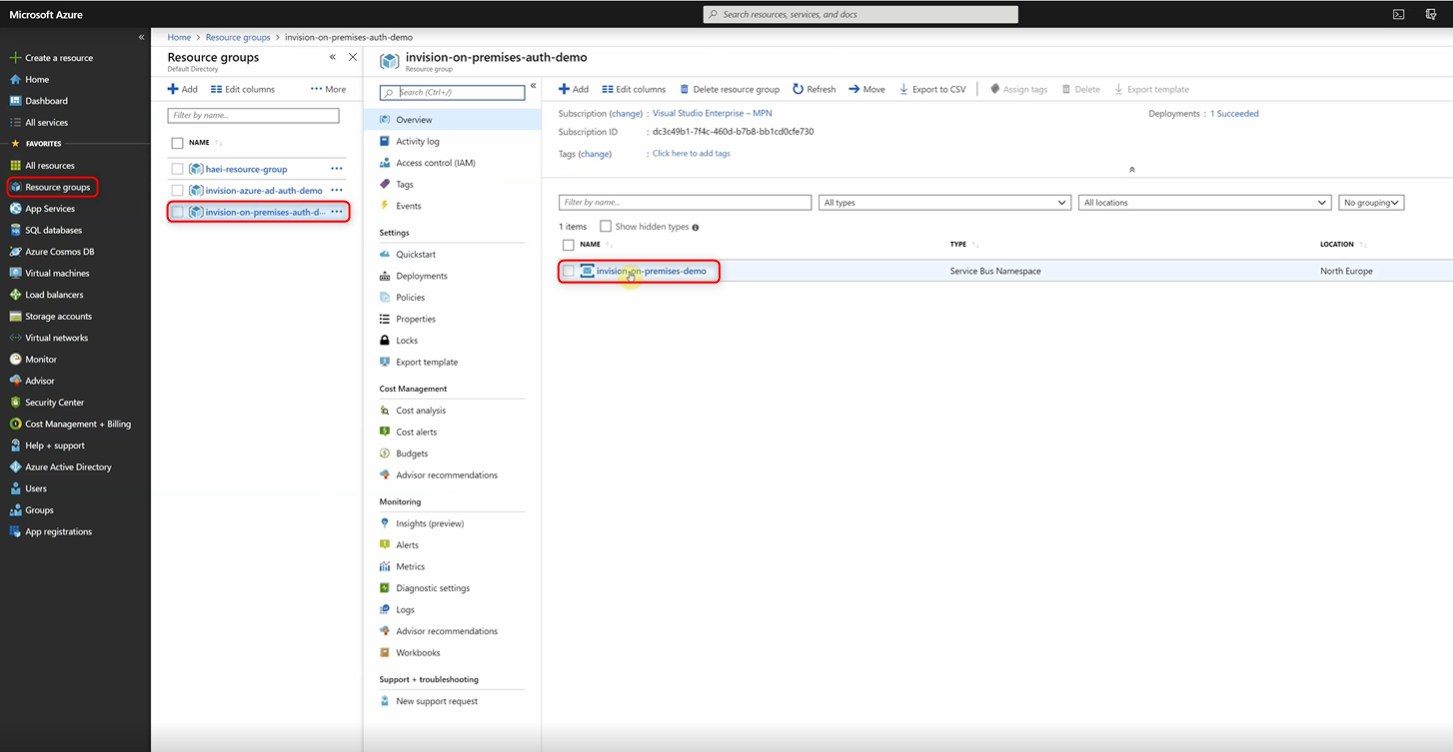Open the 1 Succeeded deployments link
Image resolution: width=1453 pixels, height=752 pixels.
coord(1234,113)
